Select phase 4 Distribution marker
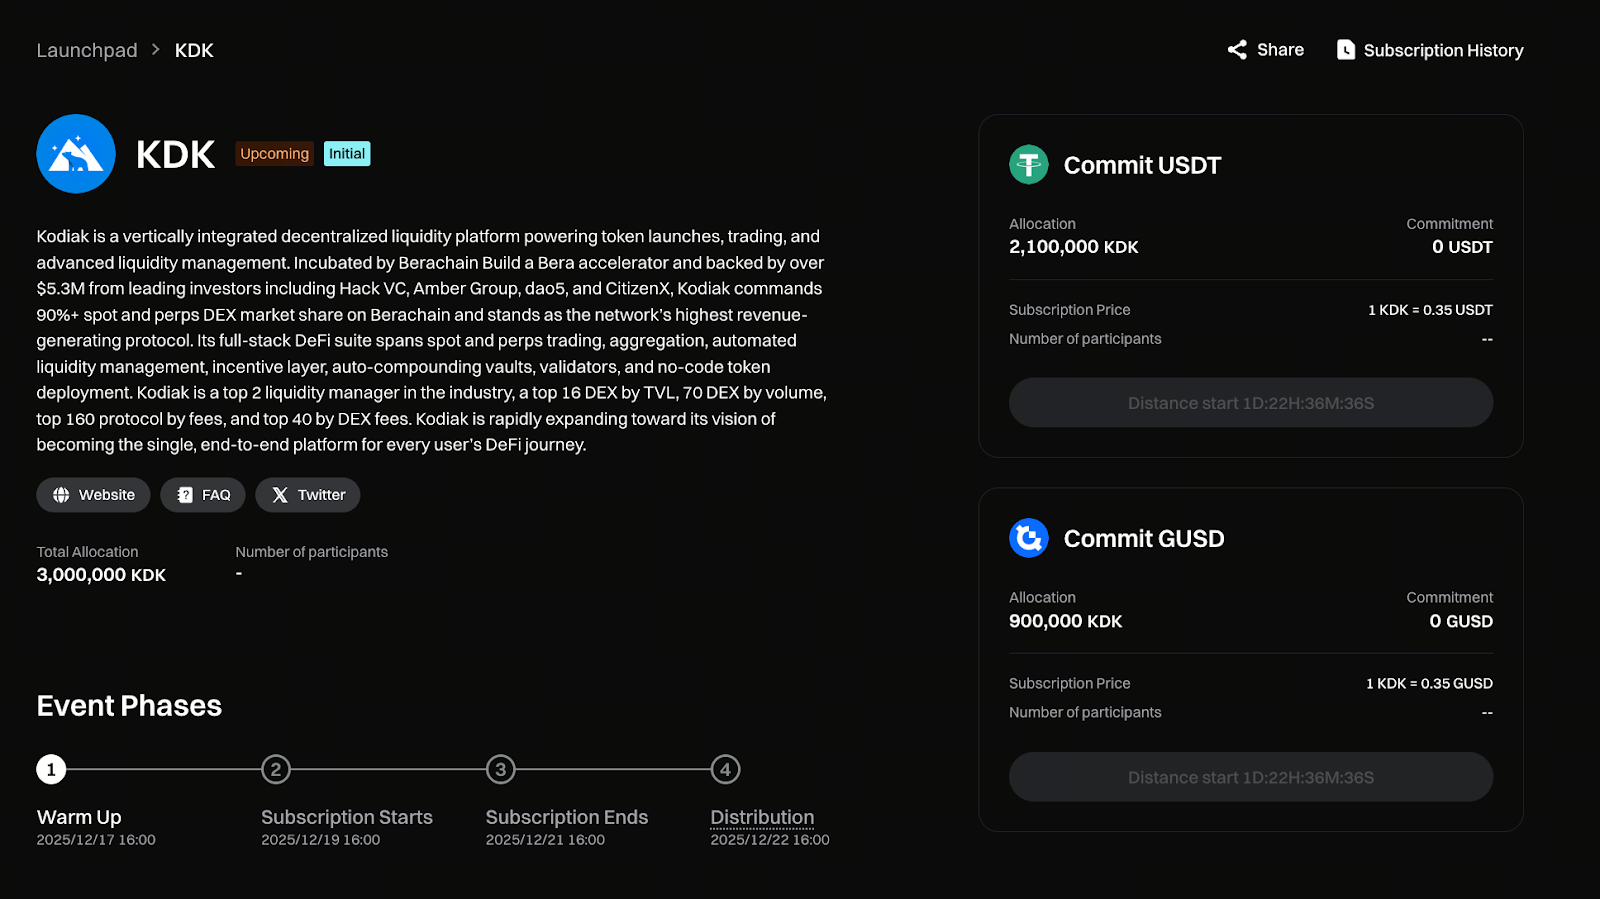 725,769
